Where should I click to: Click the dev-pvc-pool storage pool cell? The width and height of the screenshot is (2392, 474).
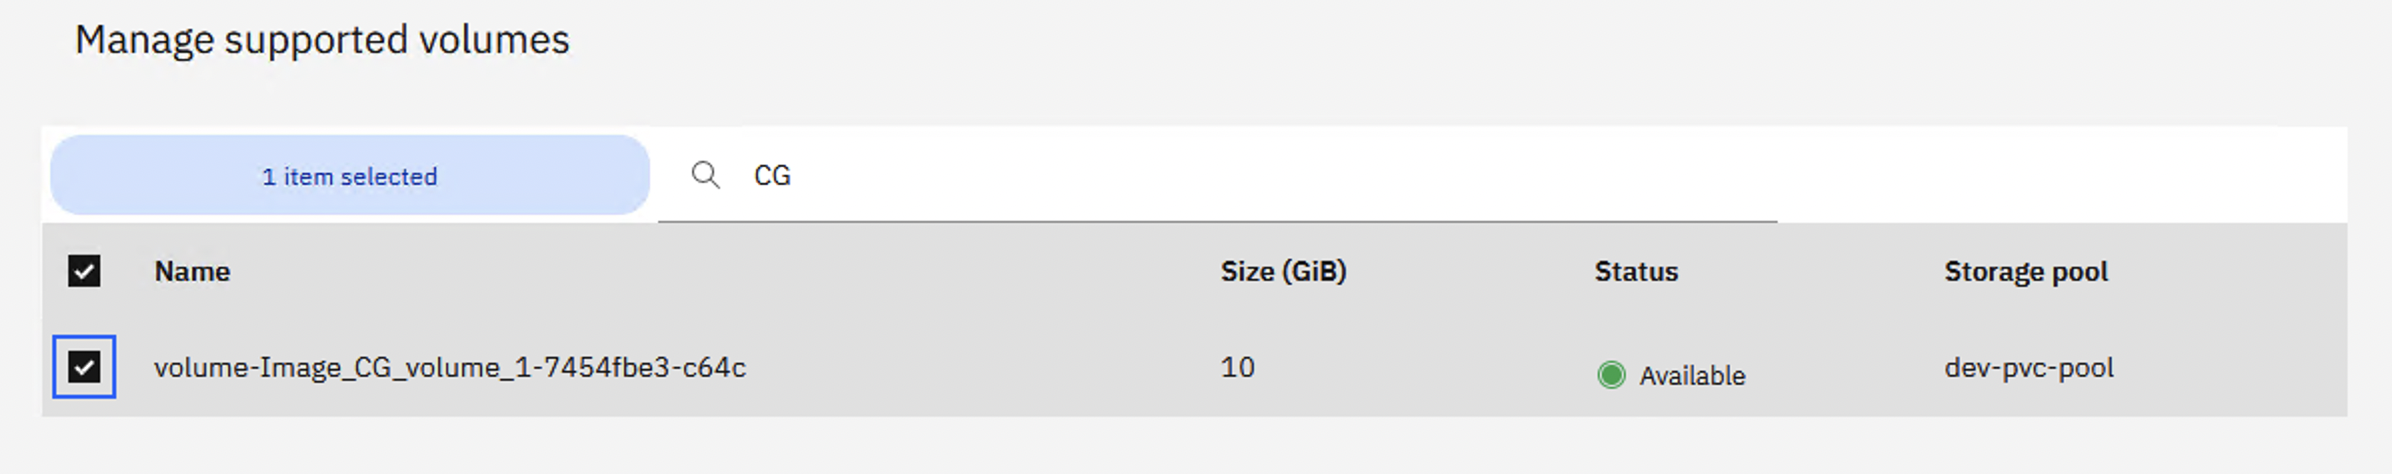[2029, 368]
